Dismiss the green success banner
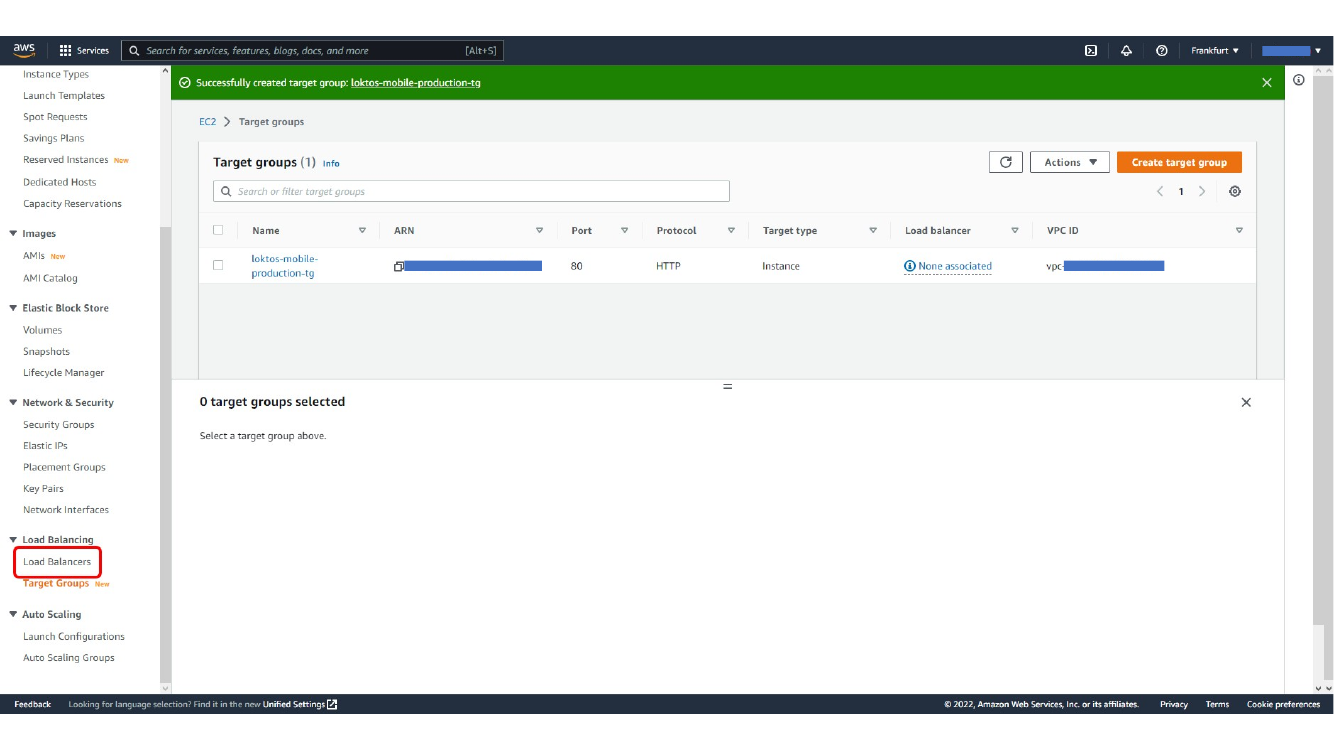This screenshot has width=1334, height=750. coord(1267,83)
